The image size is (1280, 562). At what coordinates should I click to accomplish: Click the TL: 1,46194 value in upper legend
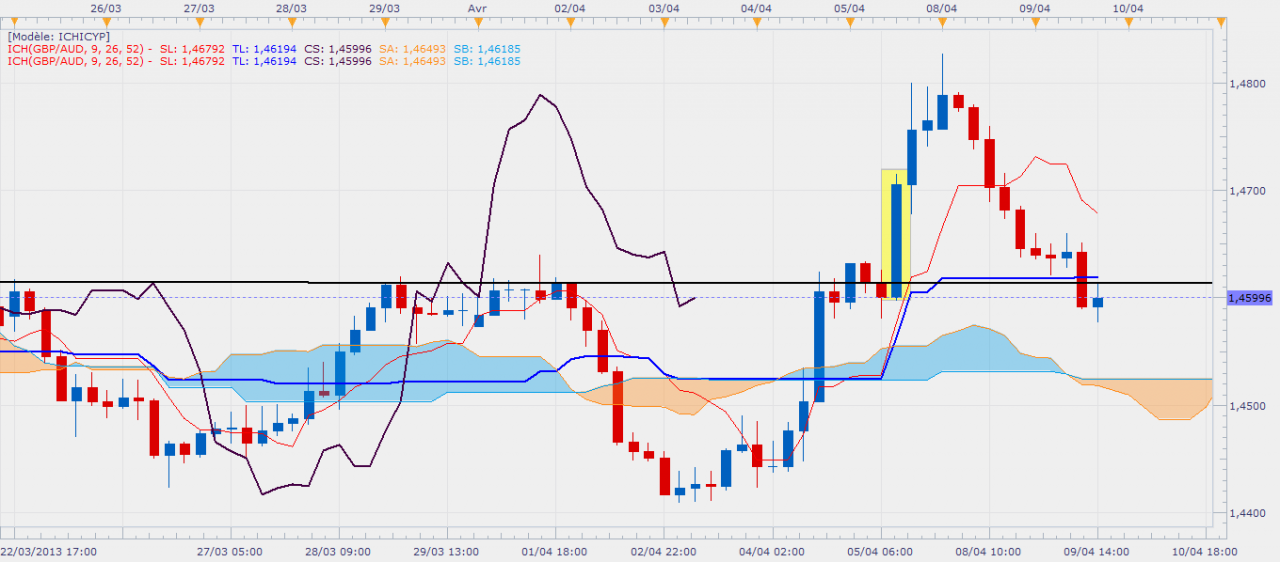(x=265, y=48)
